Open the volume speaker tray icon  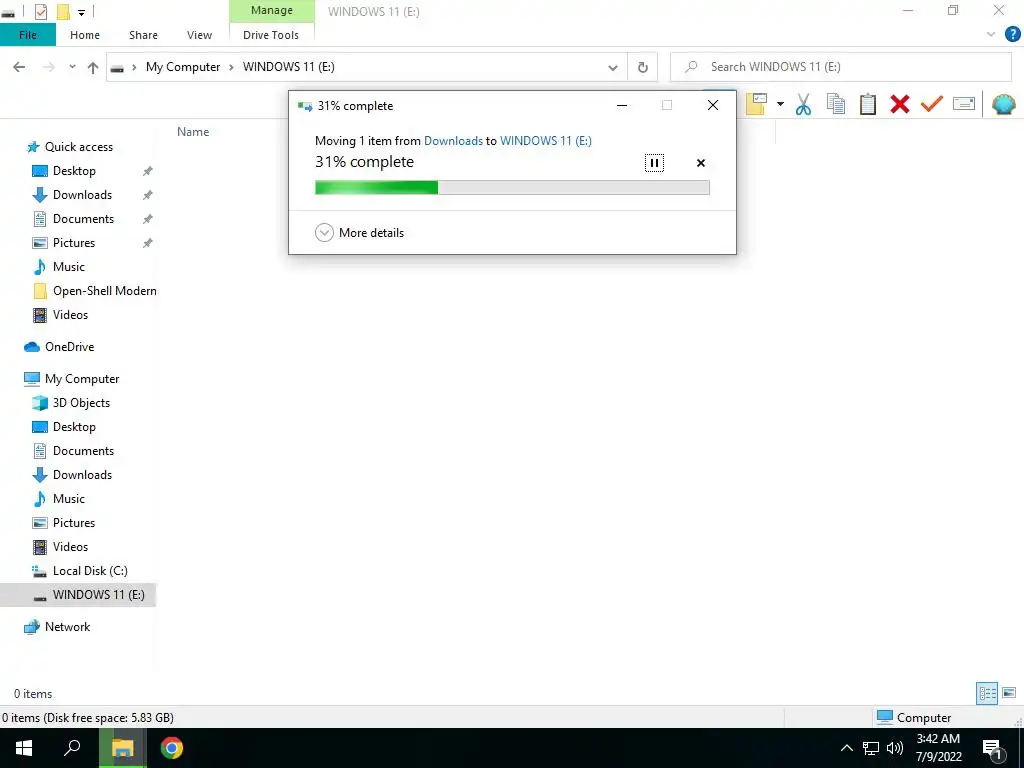(x=895, y=748)
